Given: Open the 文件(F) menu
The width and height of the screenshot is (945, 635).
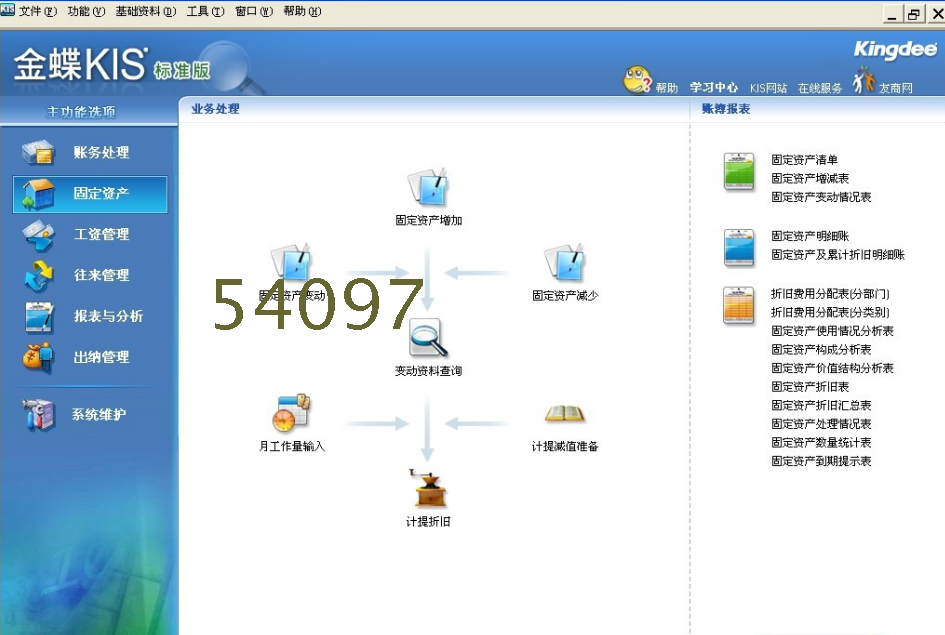Looking at the screenshot, I should point(37,11).
